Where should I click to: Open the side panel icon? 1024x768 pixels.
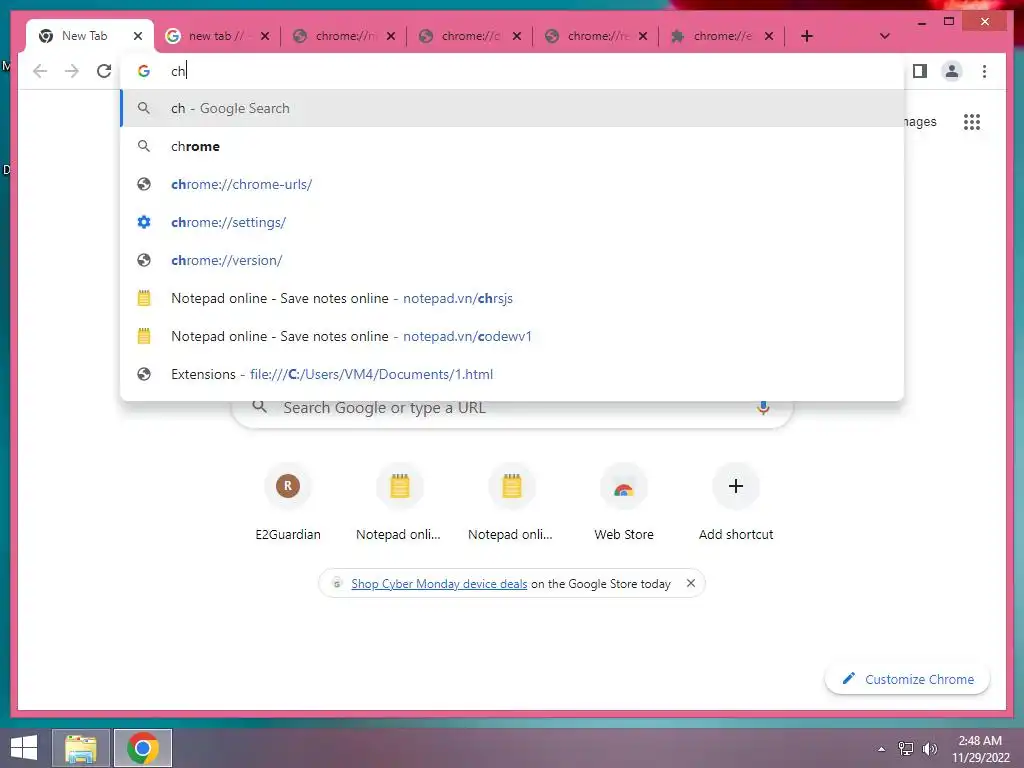point(920,71)
